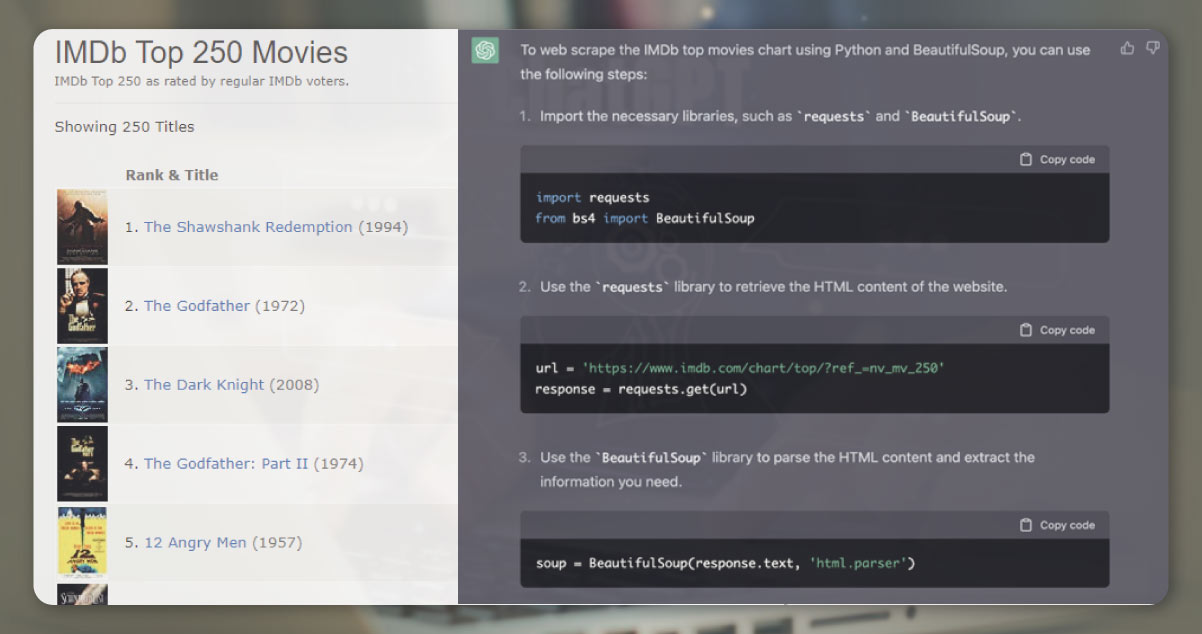Click the 'response = requests.get(url)' code line
This screenshot has width=1202, height=634.
click(x=641, y=389)
